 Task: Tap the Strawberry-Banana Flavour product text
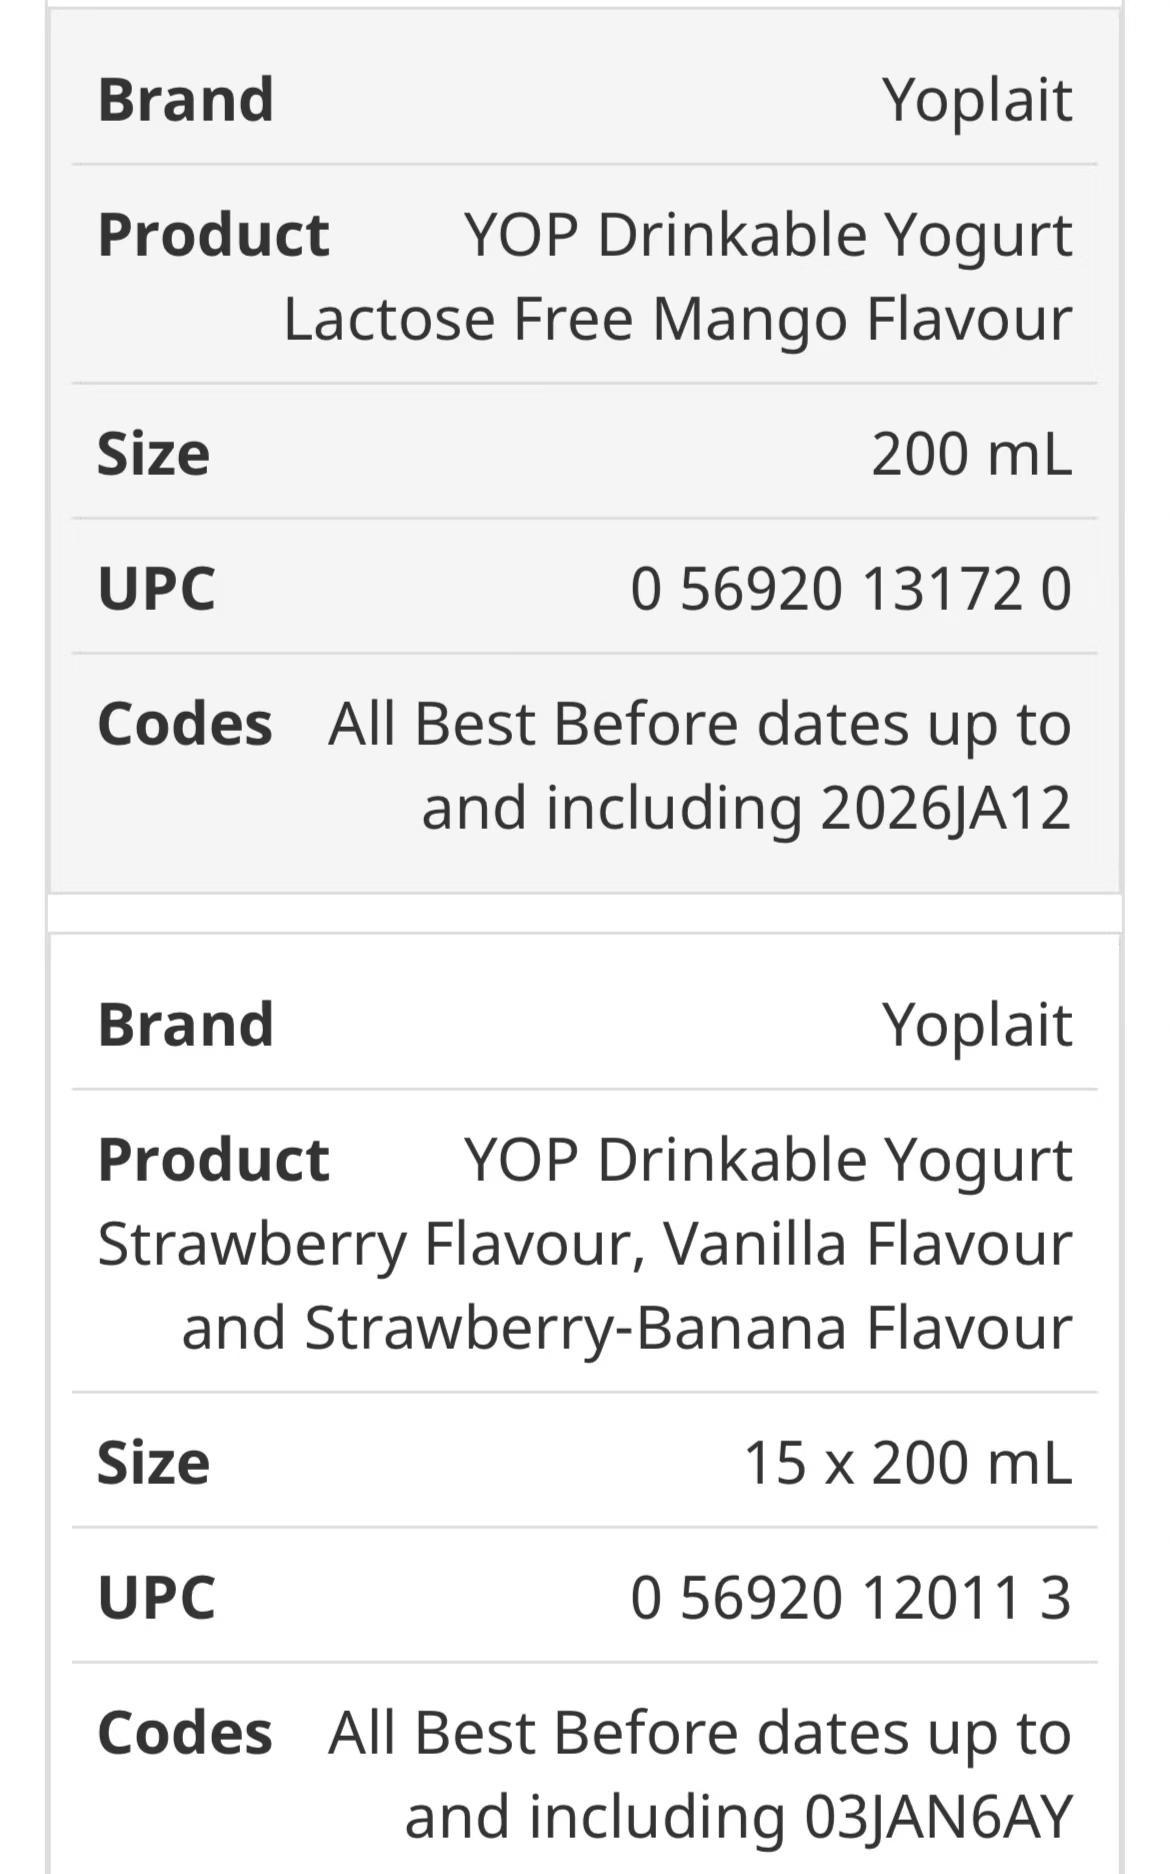[688, 1328]
